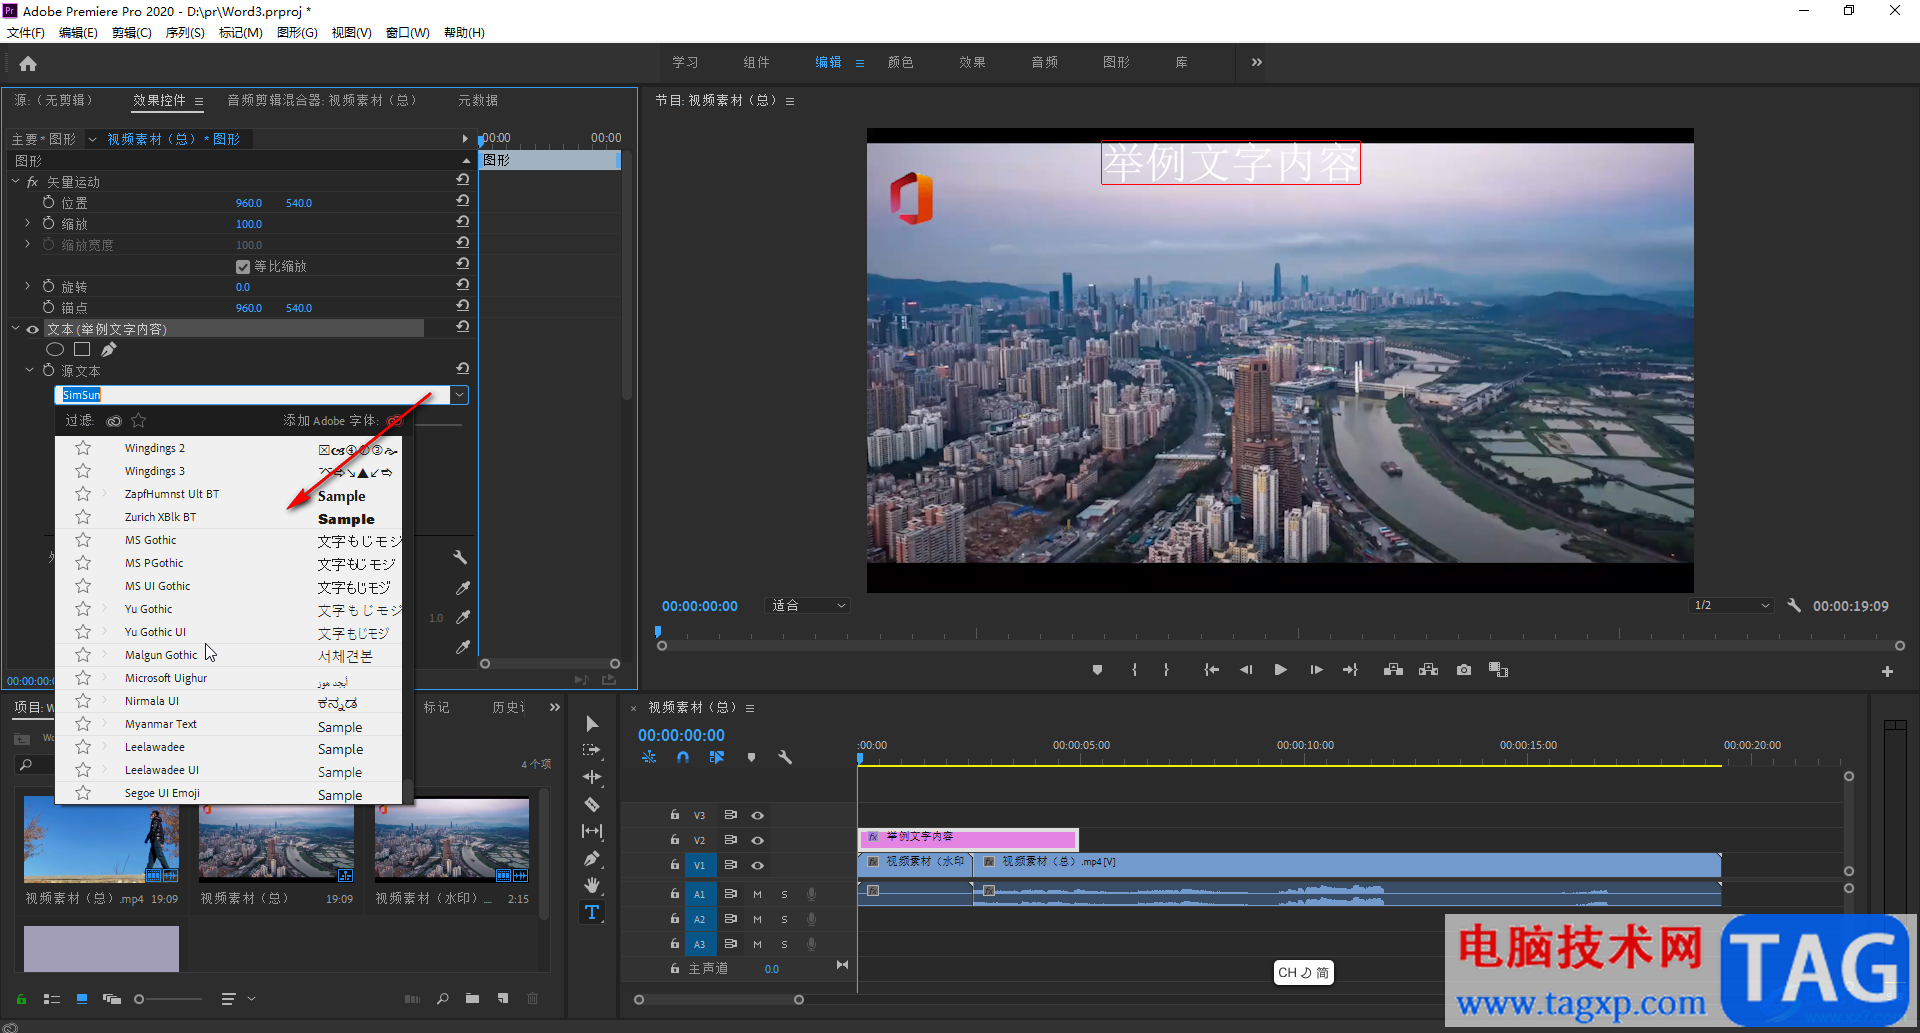This screenshot has width=1920, height=1033.
Task: Open the 图形(G) menu
Action: coord(297,32)
